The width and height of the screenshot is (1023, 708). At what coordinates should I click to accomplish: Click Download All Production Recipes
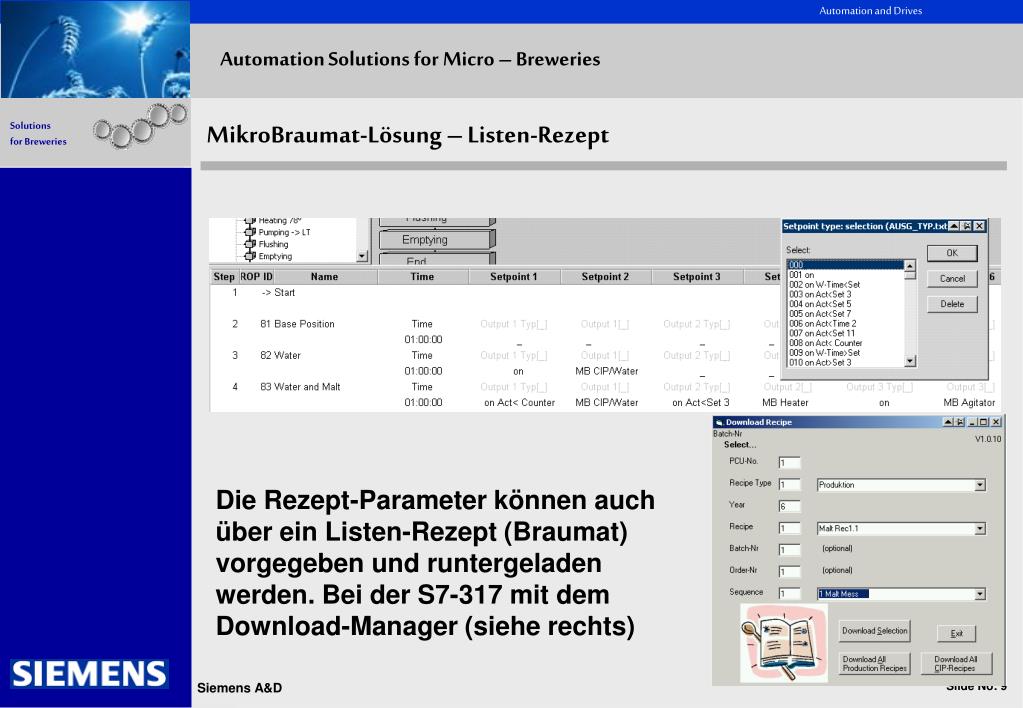coord(874,664)
